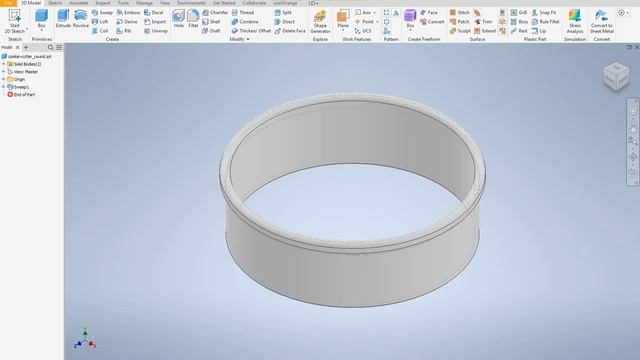Open the Box primitives dropdown

[42, 30]
